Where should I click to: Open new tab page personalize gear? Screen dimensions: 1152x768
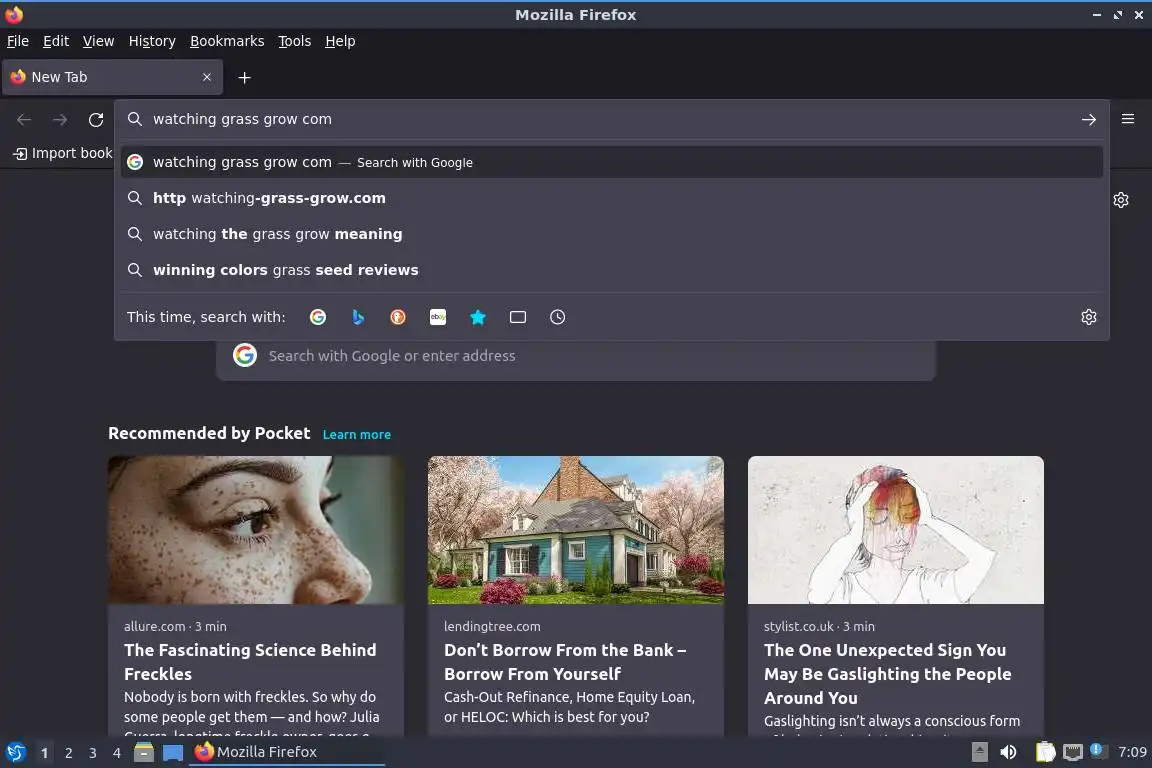point(1120,200)
